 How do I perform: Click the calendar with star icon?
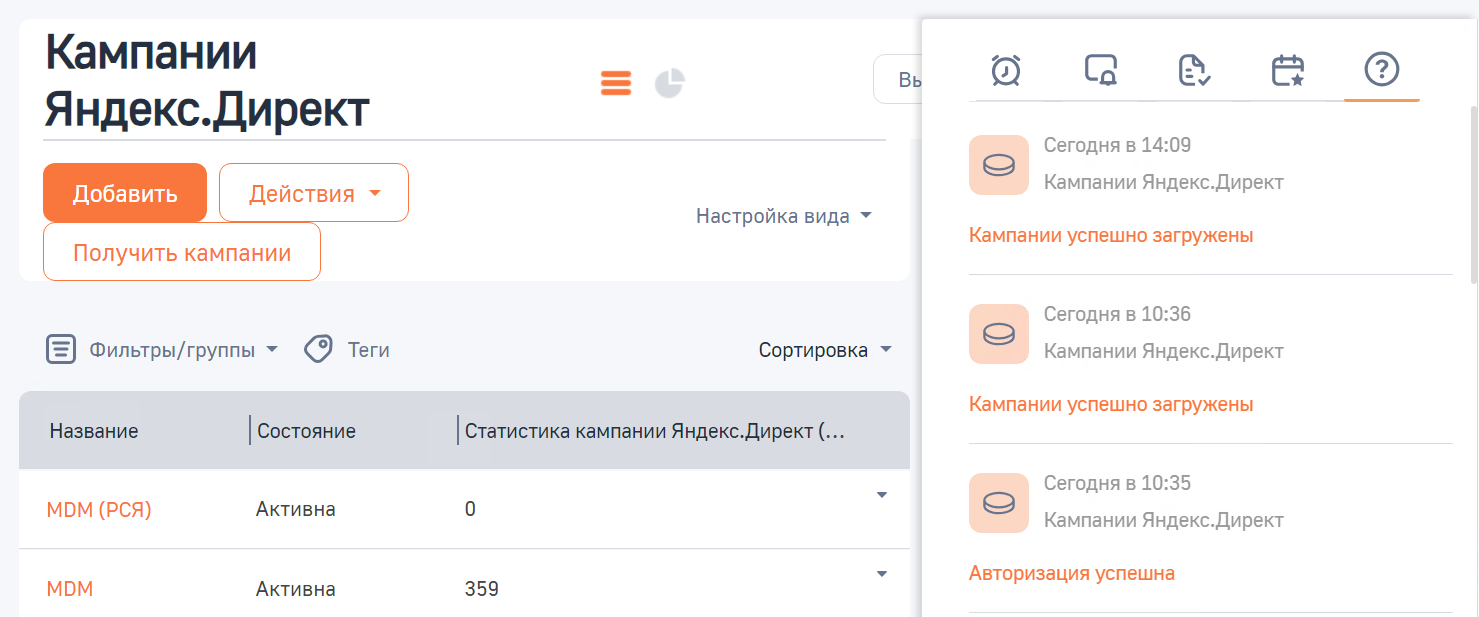point(1287,70)
